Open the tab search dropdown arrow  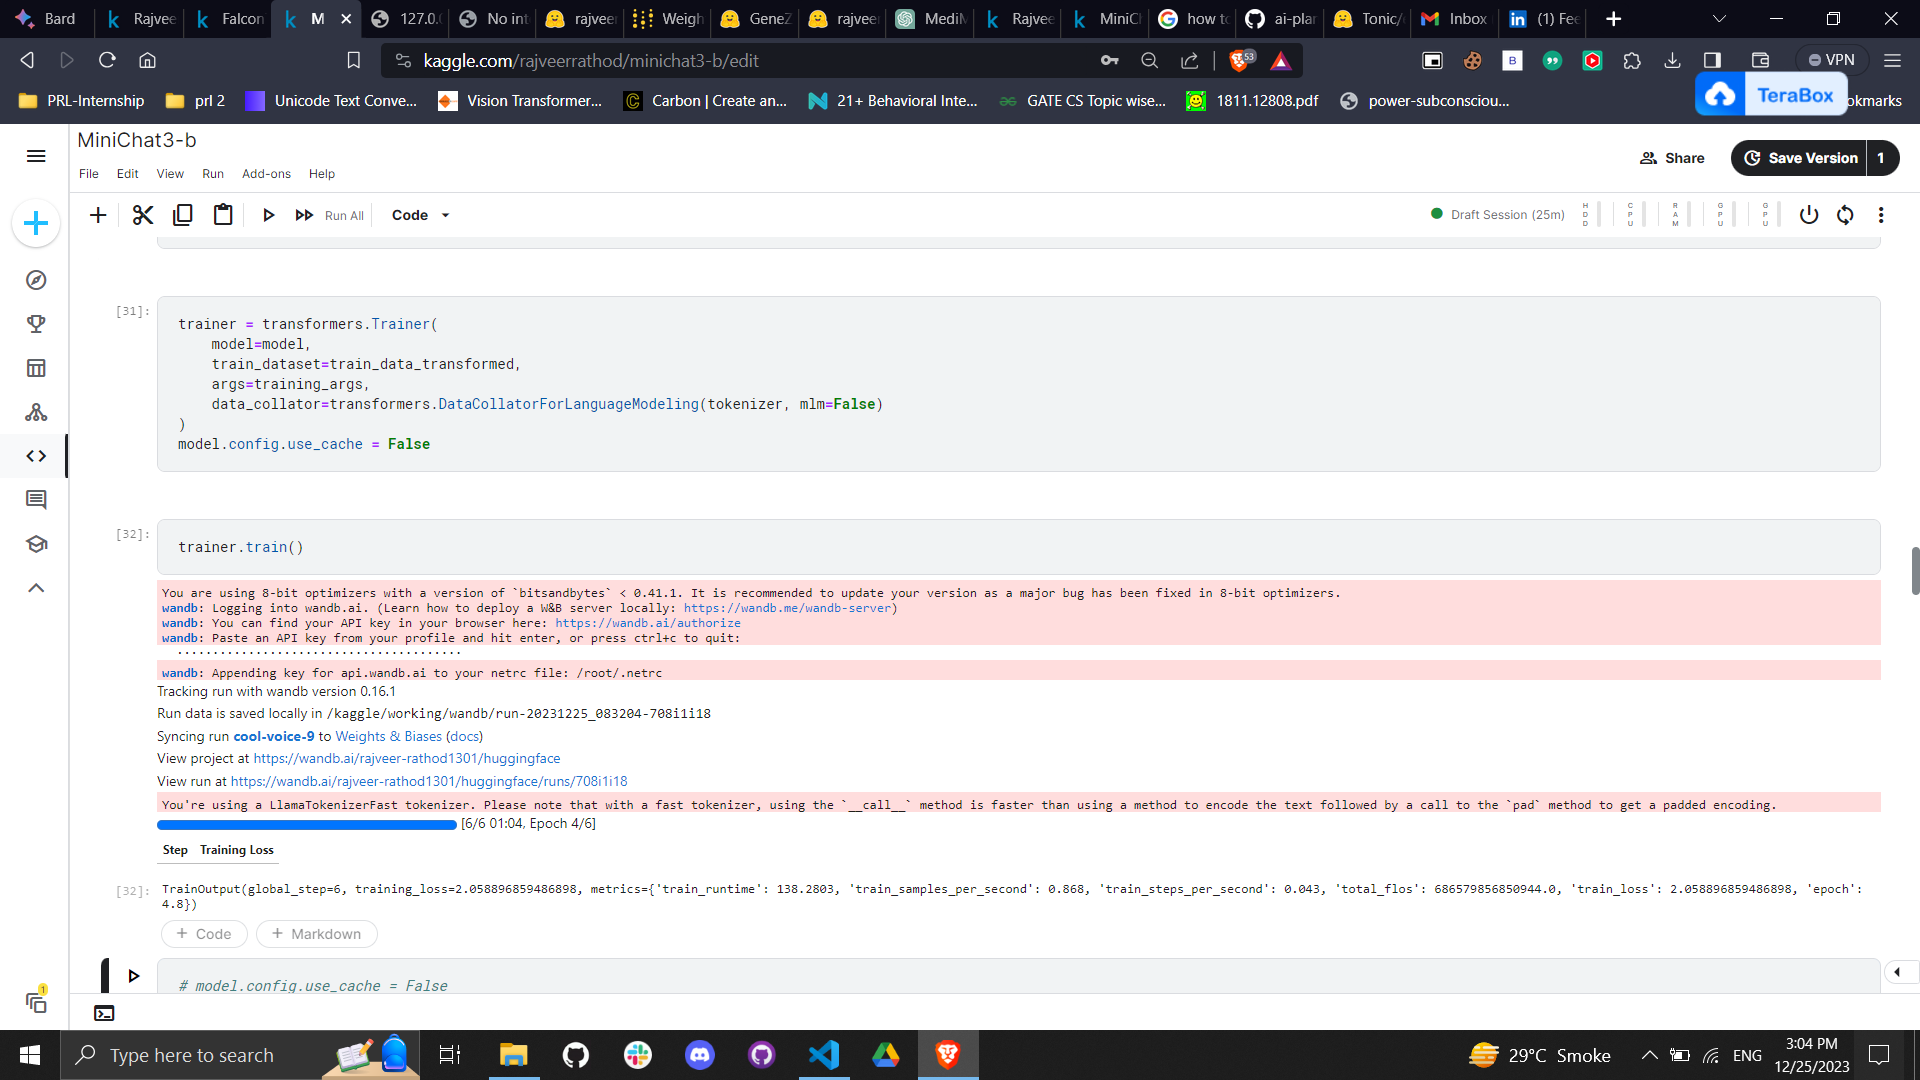pyautogui.click(x=1719, y=19)
